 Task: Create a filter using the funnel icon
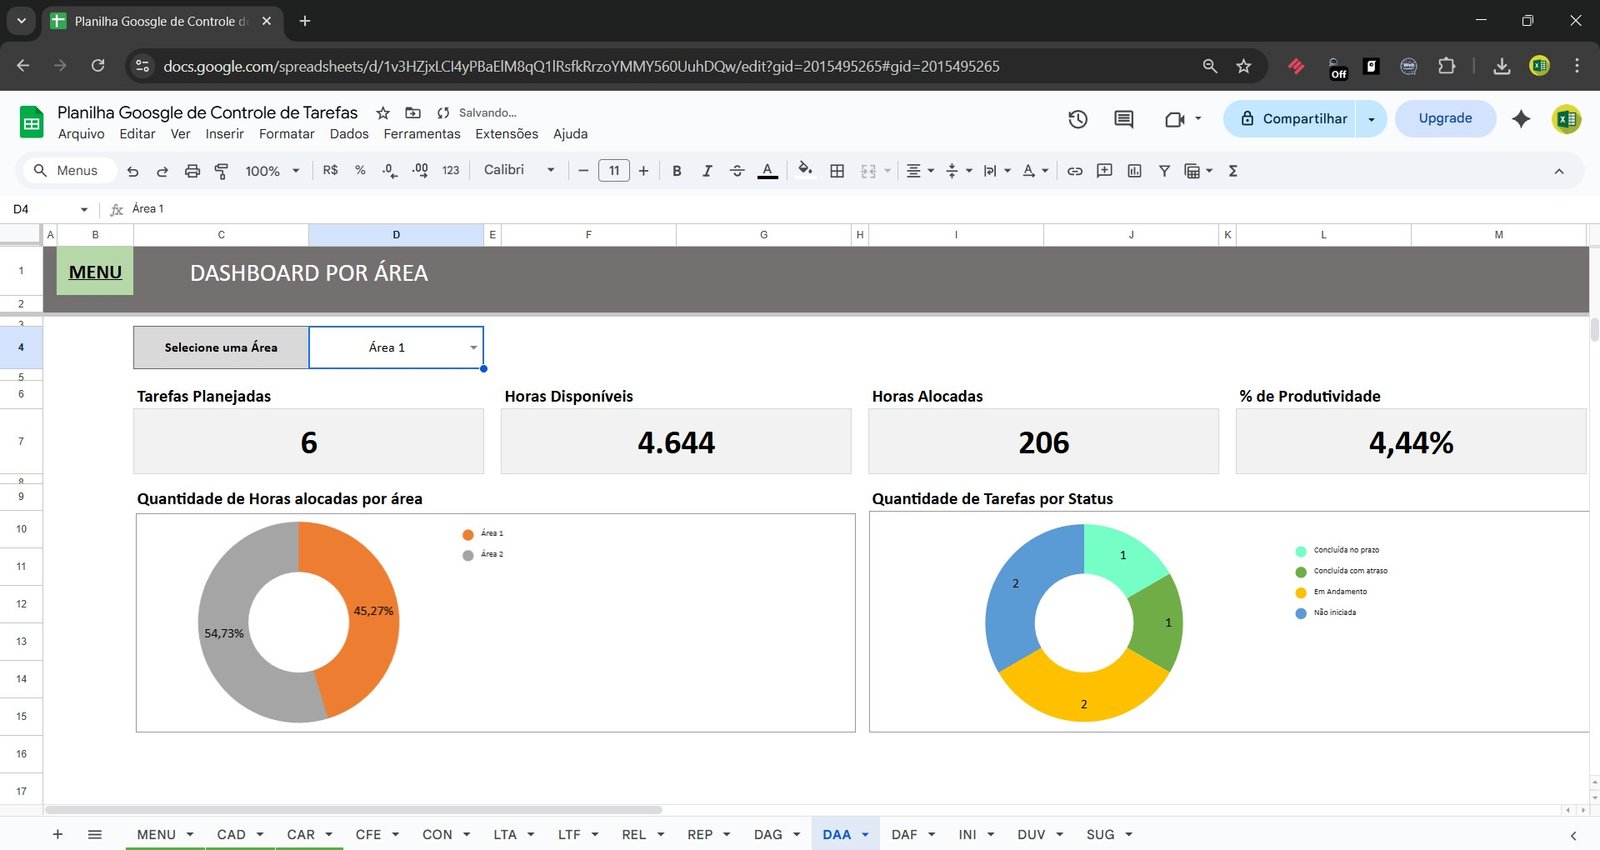point(1164,171)
